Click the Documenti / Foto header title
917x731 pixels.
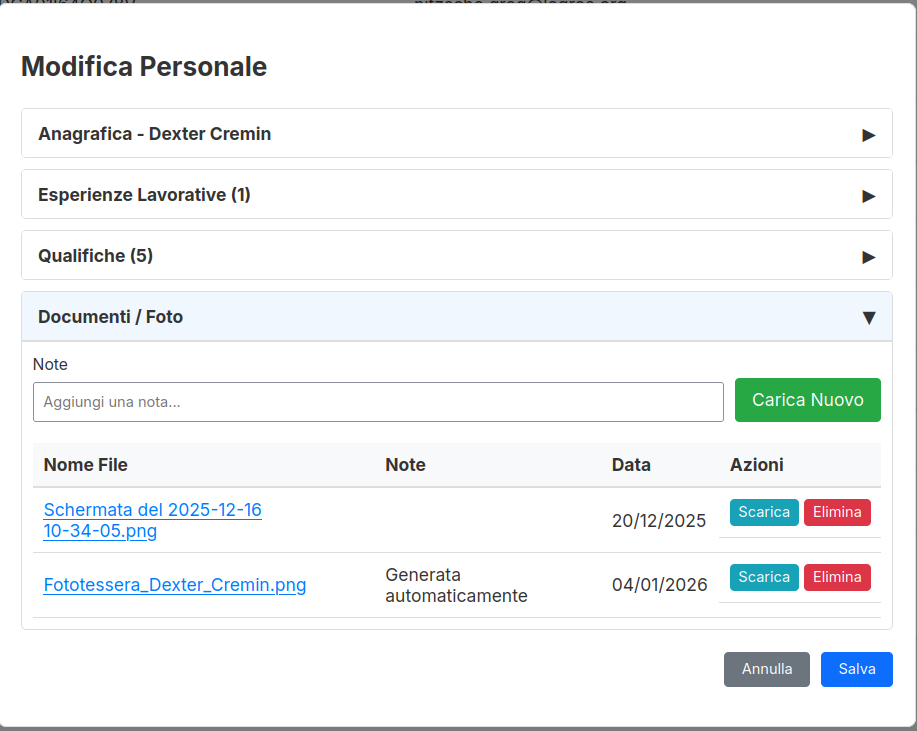[111, 317]
